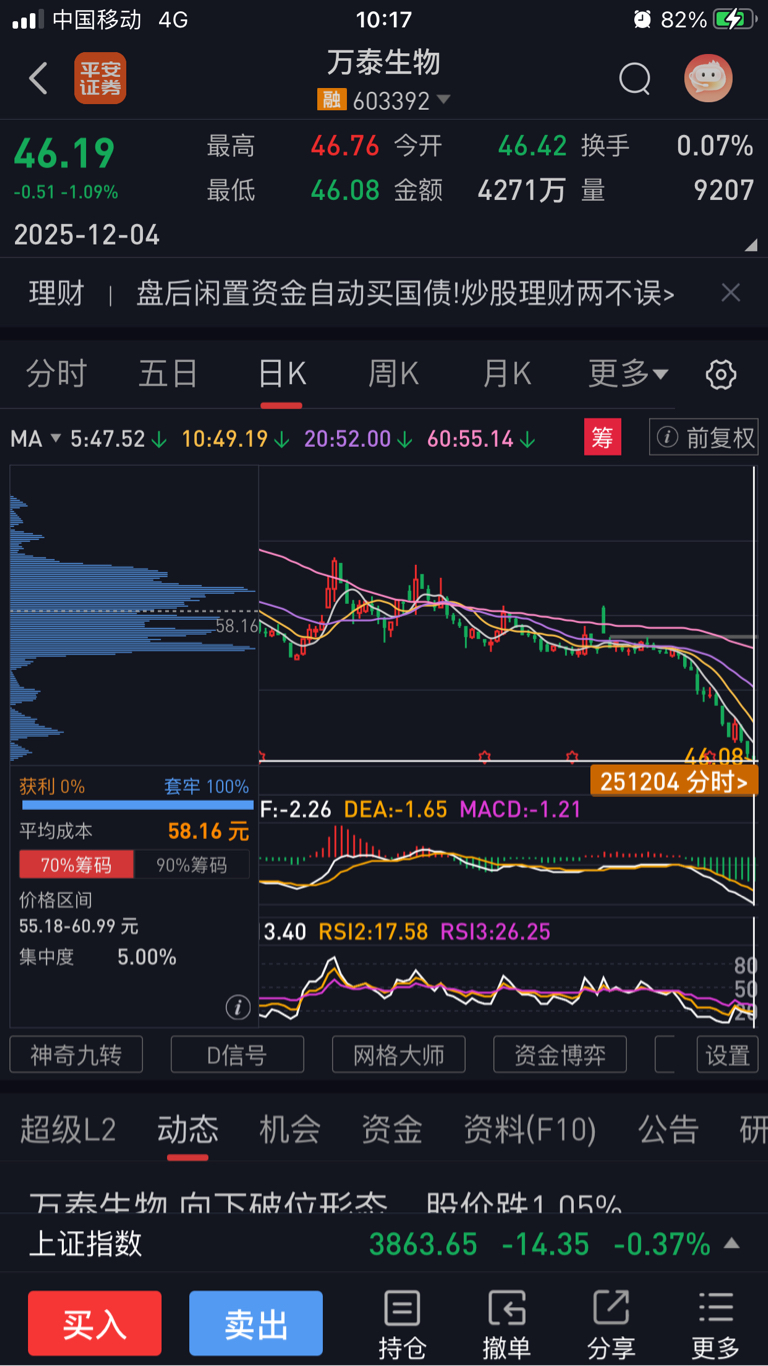Open the 251204 分时 orange button
Image resolution: width=768 pixels, height=1366 pixels.
674,781
